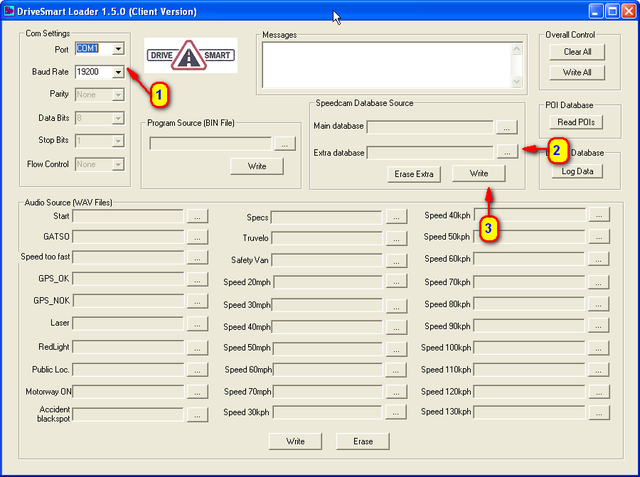This screenshot has height=477, width=640.
Task: Browse for the Public Loc. WAV file
Action: 198,370
